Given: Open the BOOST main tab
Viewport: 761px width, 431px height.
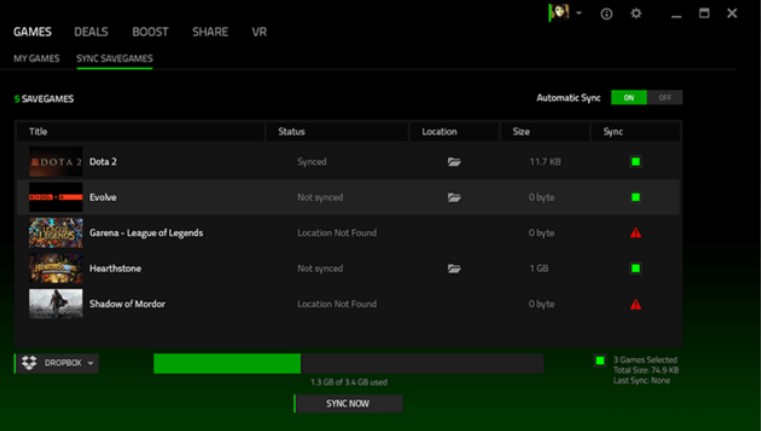Looking at the screenshot, I should 150,32.
